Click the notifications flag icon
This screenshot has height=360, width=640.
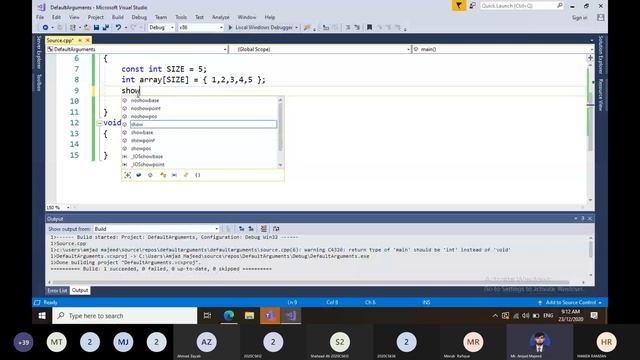pyautogui.click(x=459, y=6)
